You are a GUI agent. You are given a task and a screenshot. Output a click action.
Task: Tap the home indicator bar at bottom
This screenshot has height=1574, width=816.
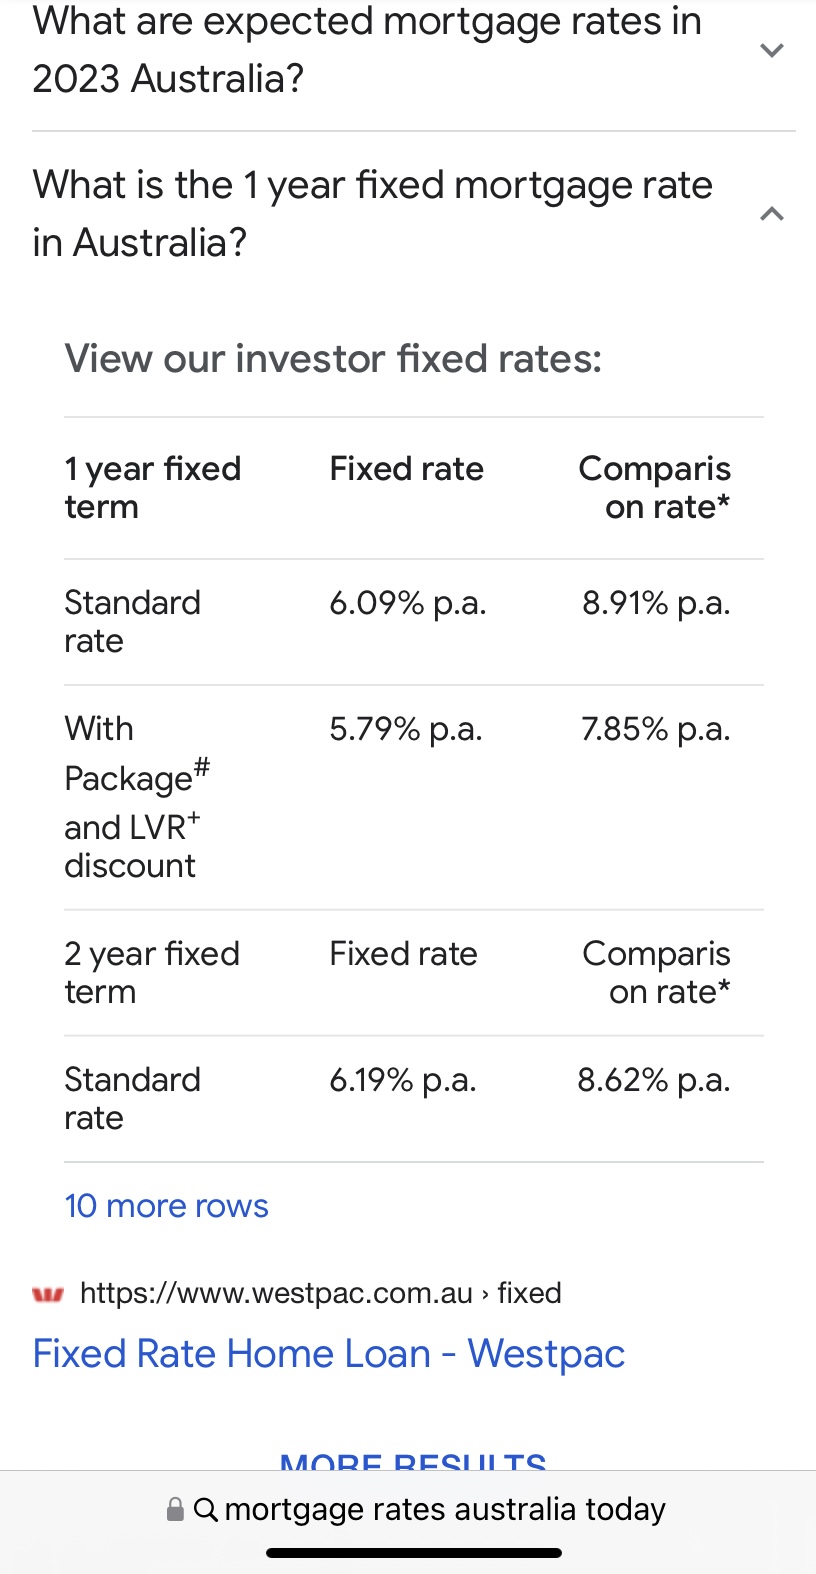tap(413, 1553)
